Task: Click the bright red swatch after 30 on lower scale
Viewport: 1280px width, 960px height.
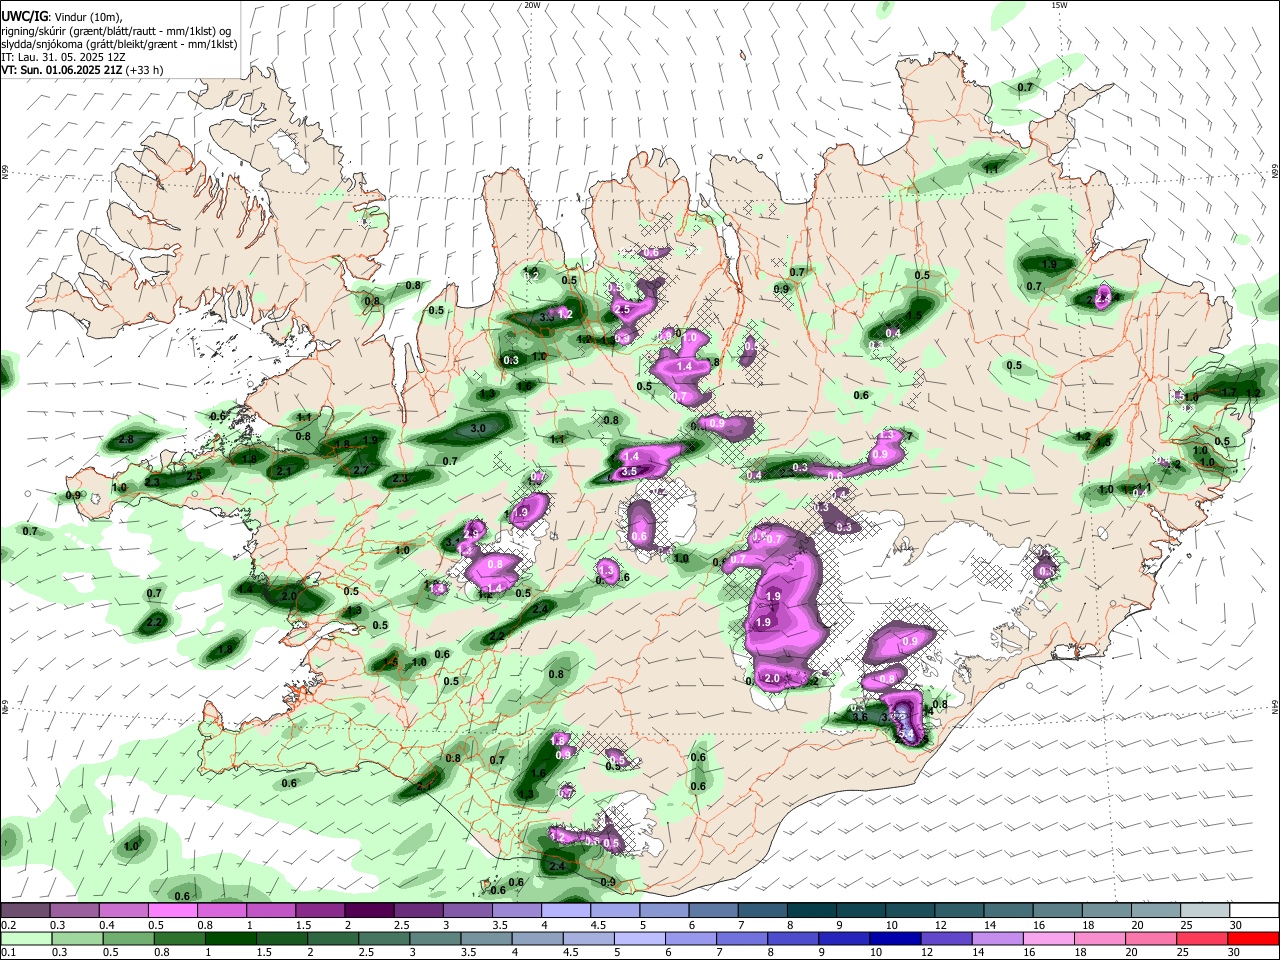Action: tap(1254, 938)
